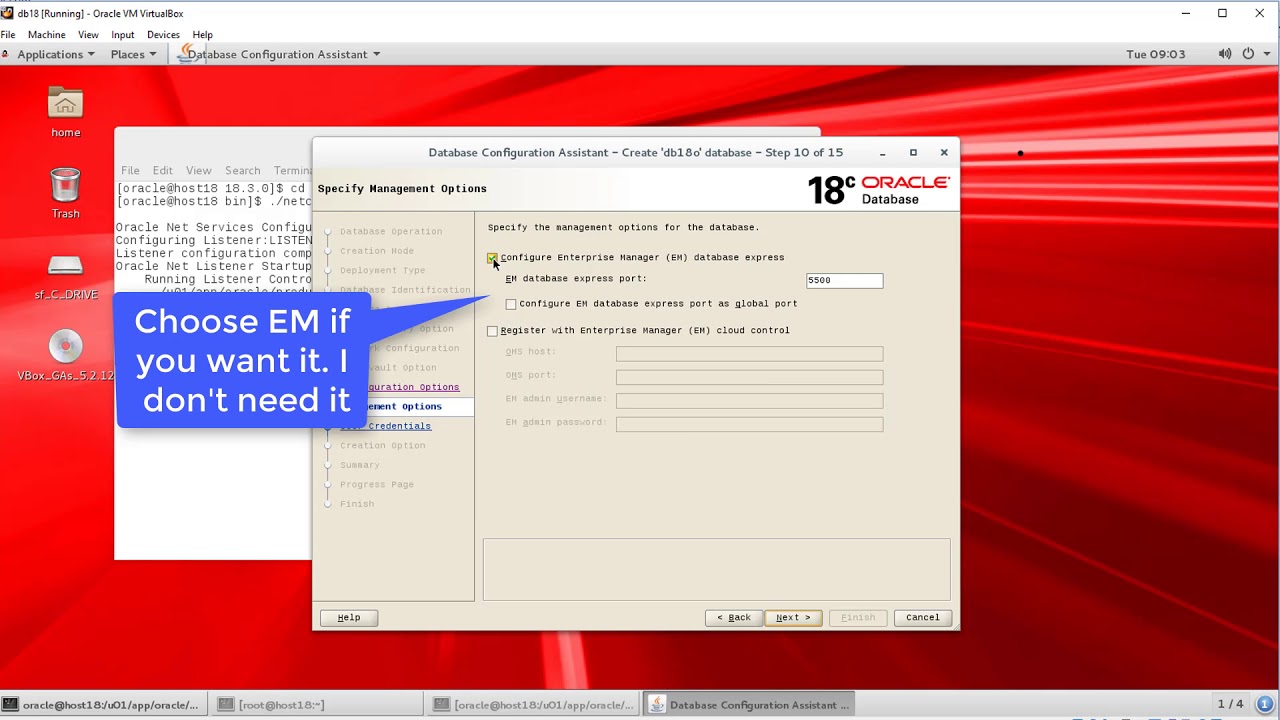
Task: Click the Next button
Action: (794, 618)
